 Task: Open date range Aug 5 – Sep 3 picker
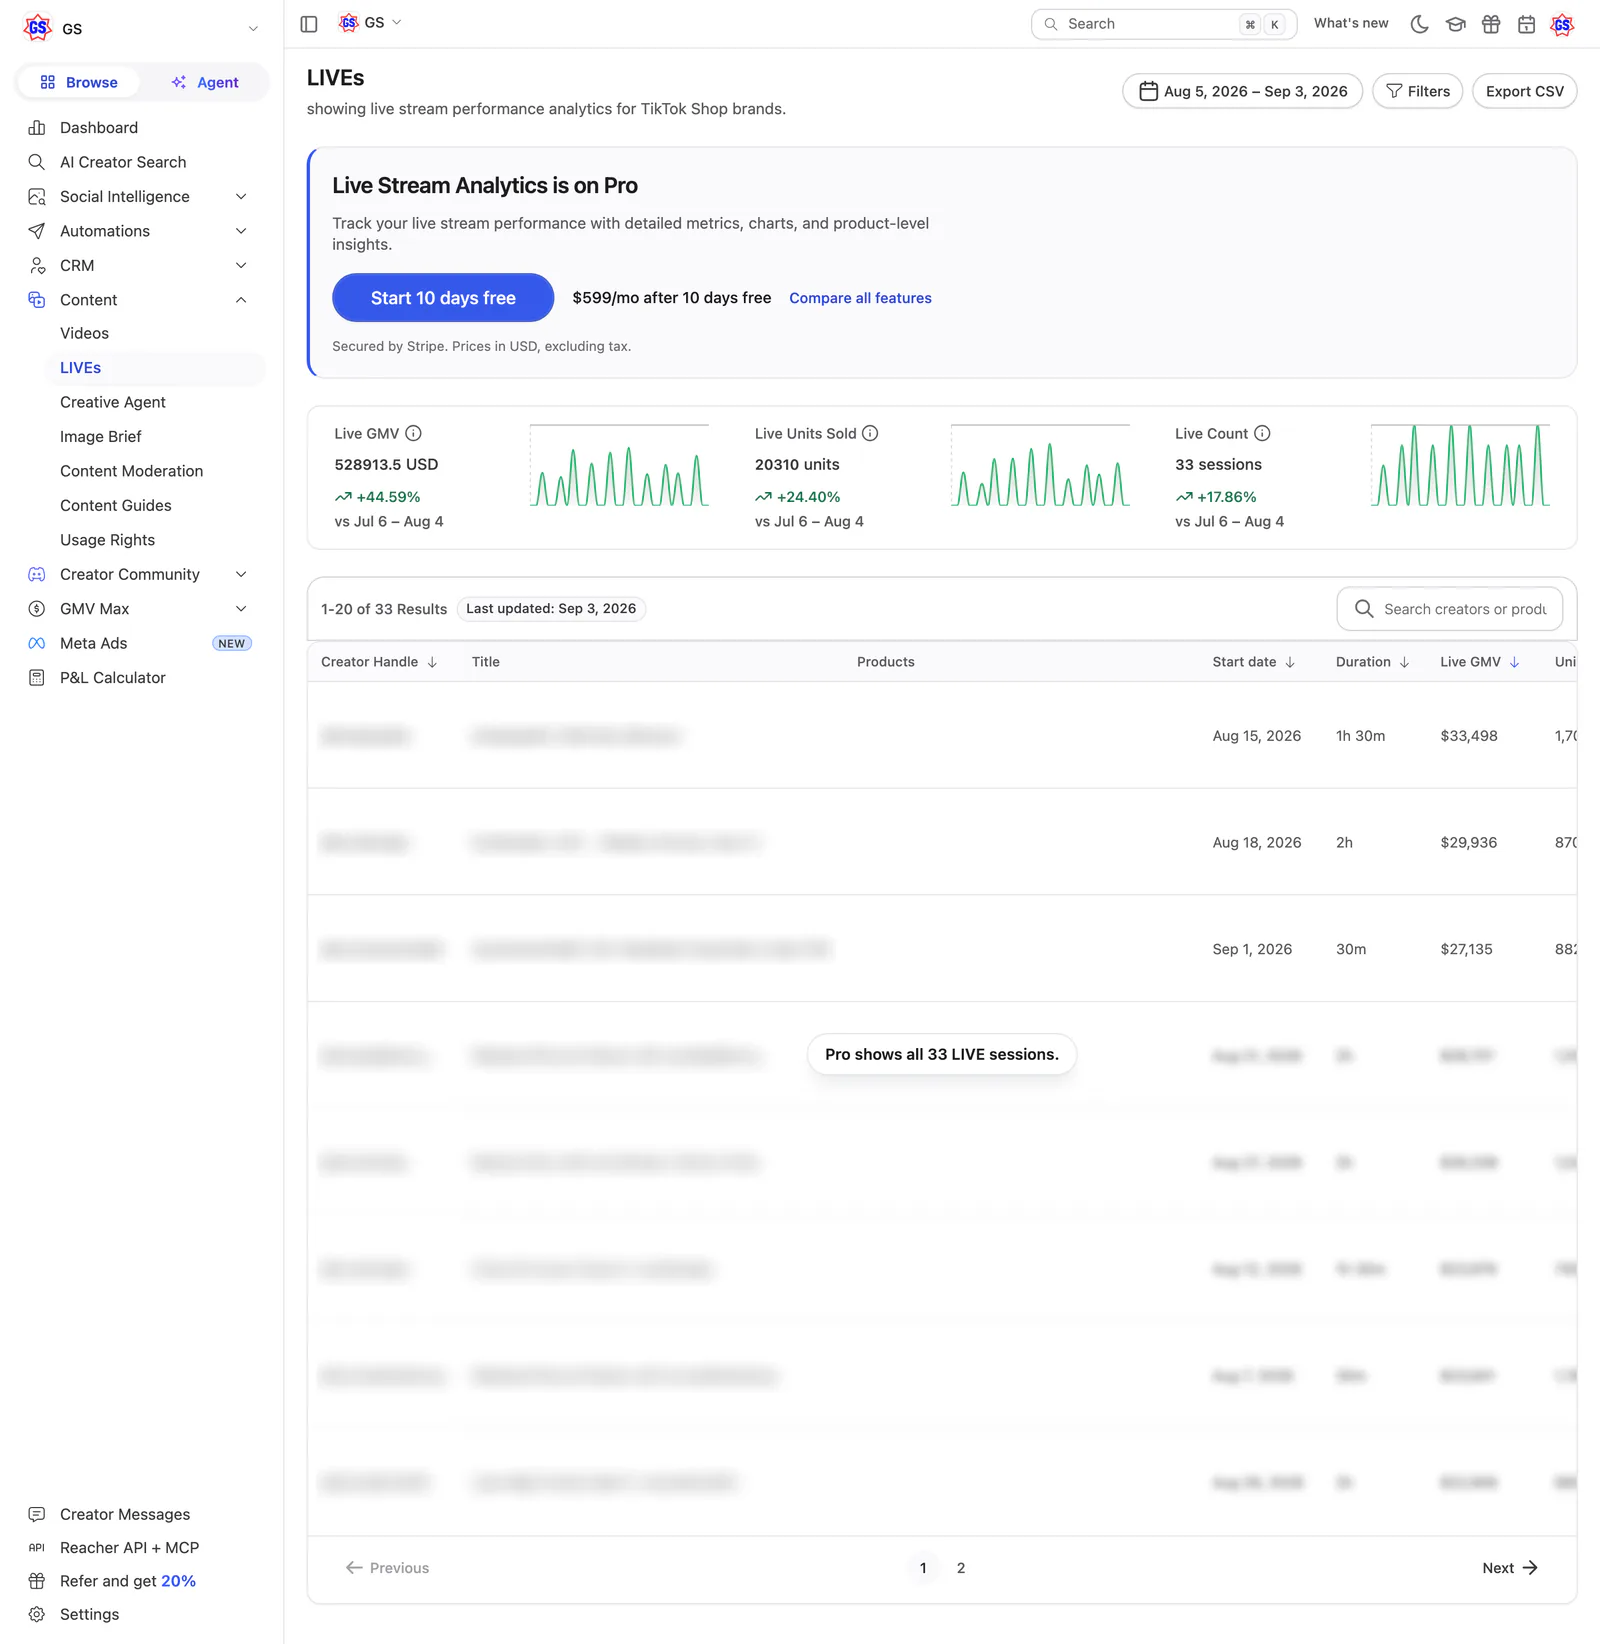(1242, 91)
